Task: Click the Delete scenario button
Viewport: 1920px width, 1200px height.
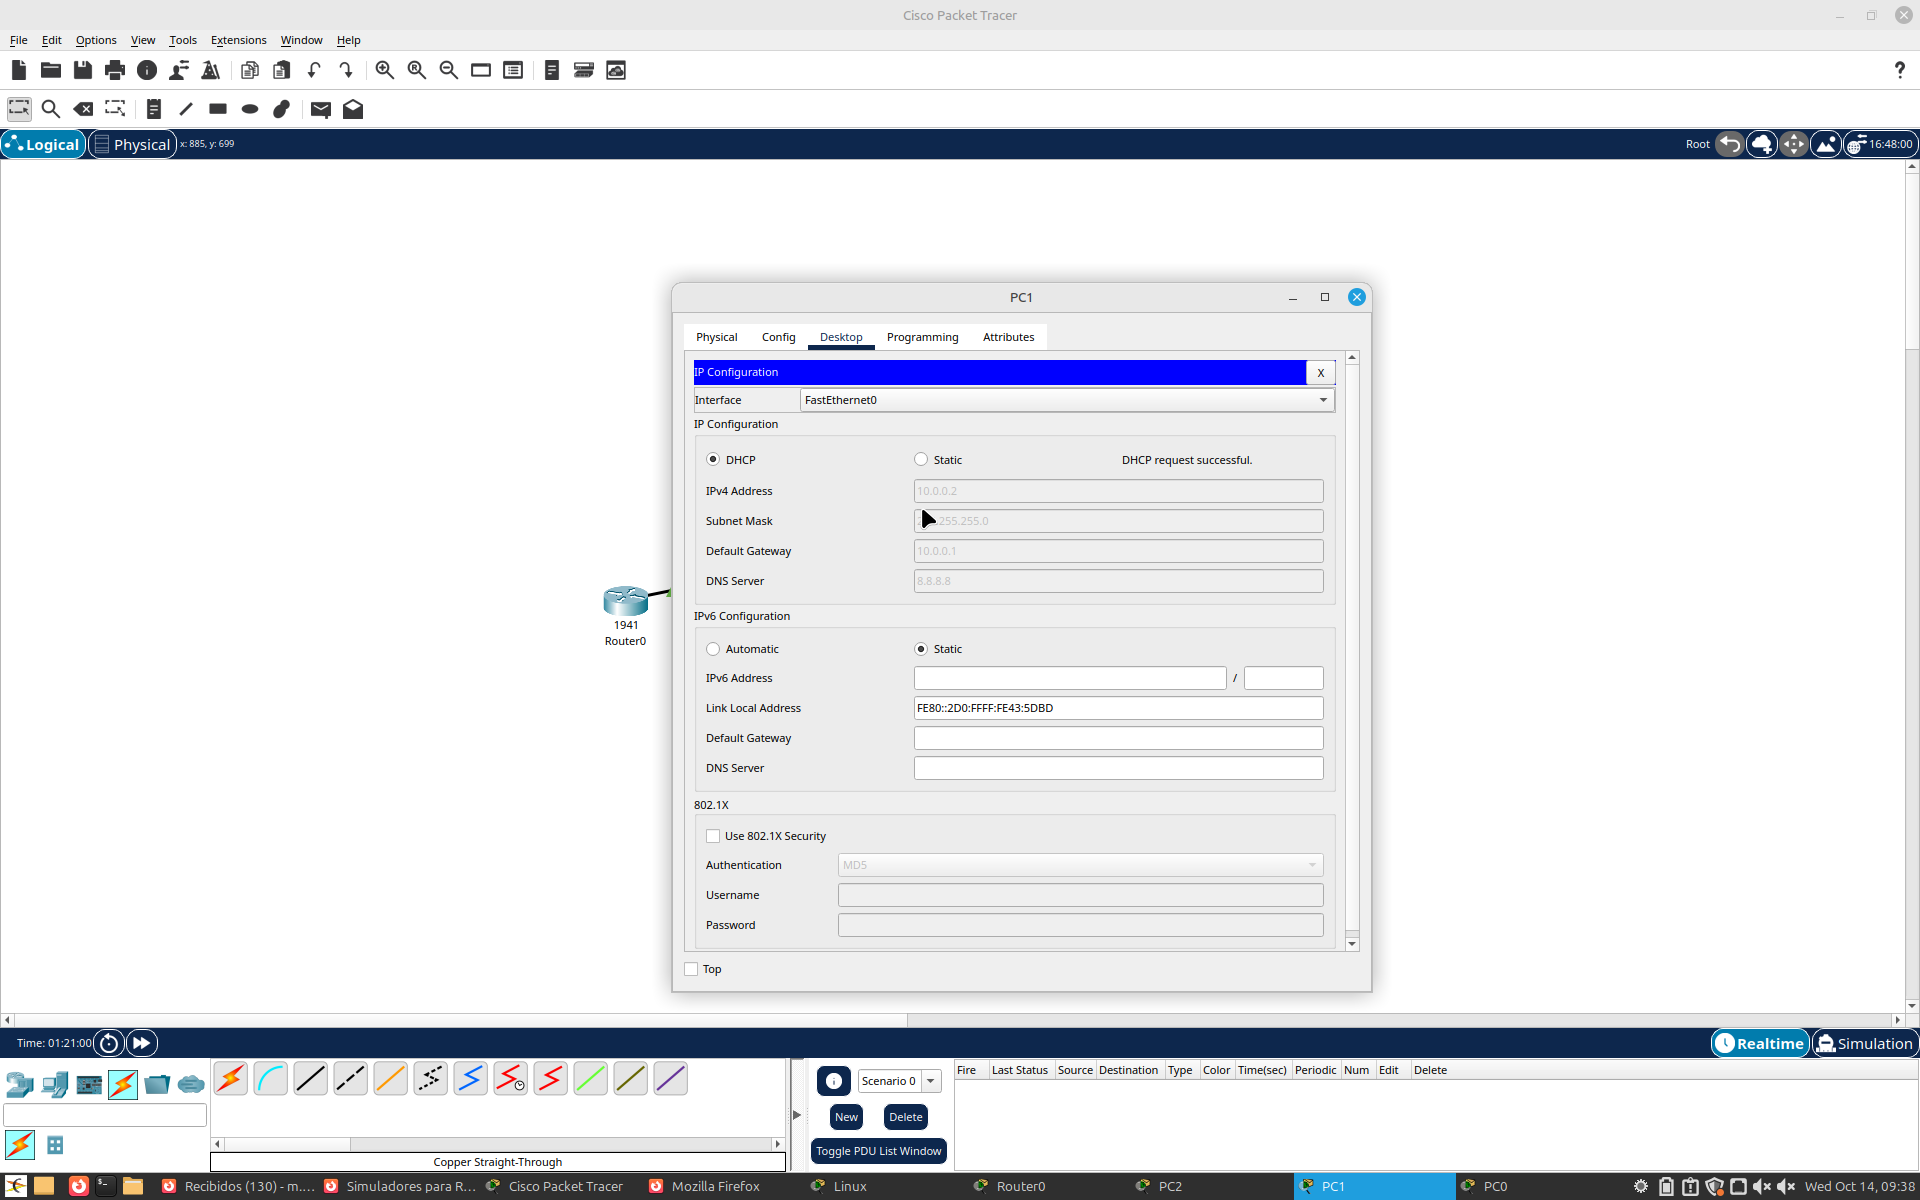Action: [906, 1117]
